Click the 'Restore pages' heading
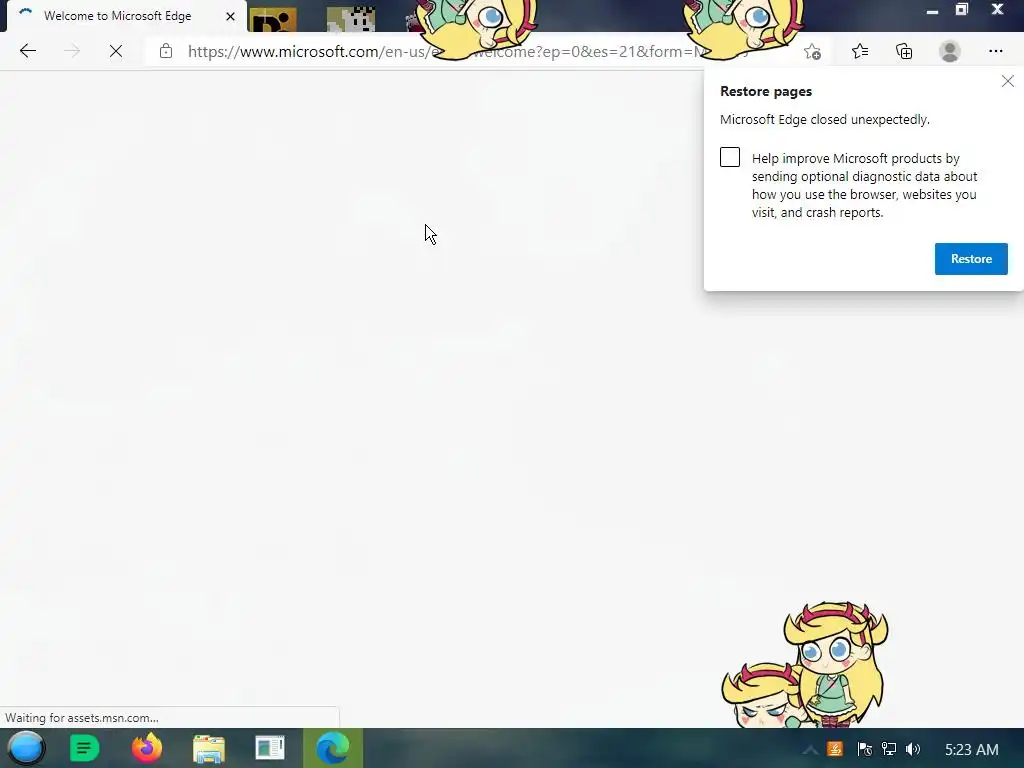The height and width of the screenshot is (768, 1024). [765, 91]
